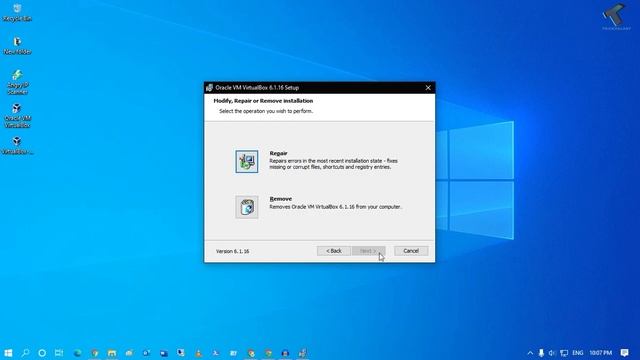Open the network status tray icon

(564, 353)
